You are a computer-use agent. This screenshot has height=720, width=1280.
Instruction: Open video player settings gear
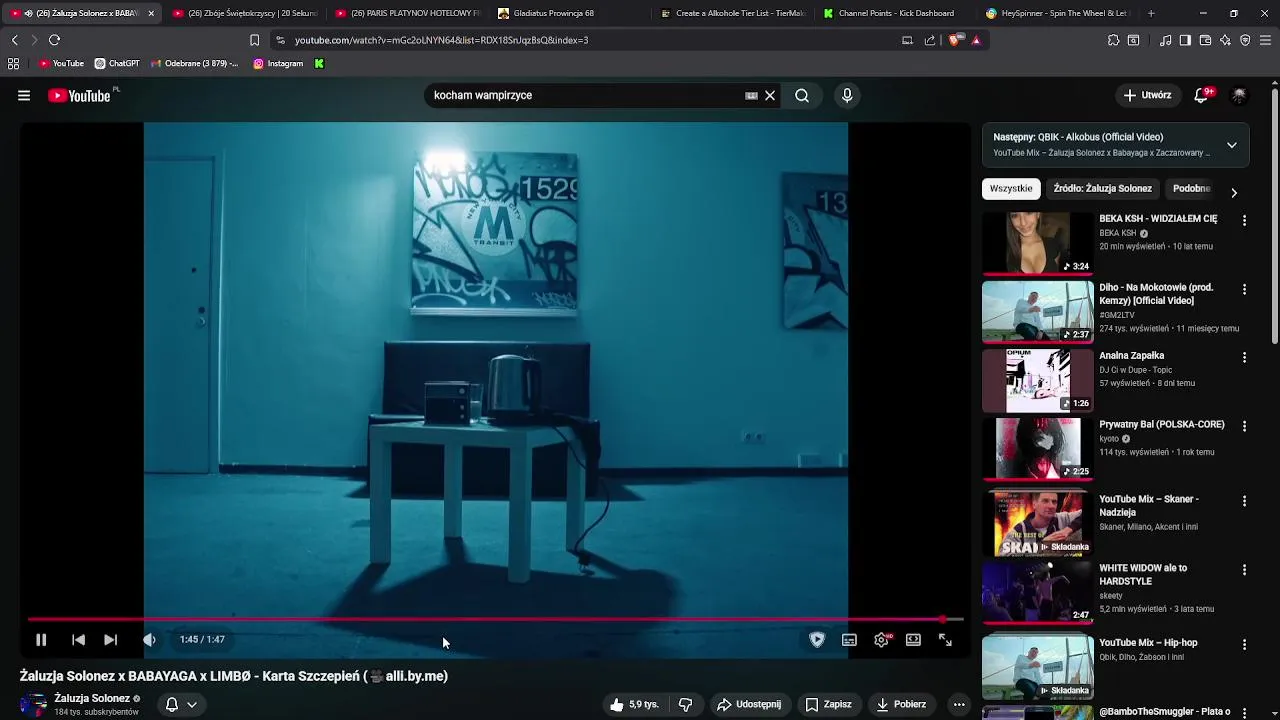tap(881, 640)
